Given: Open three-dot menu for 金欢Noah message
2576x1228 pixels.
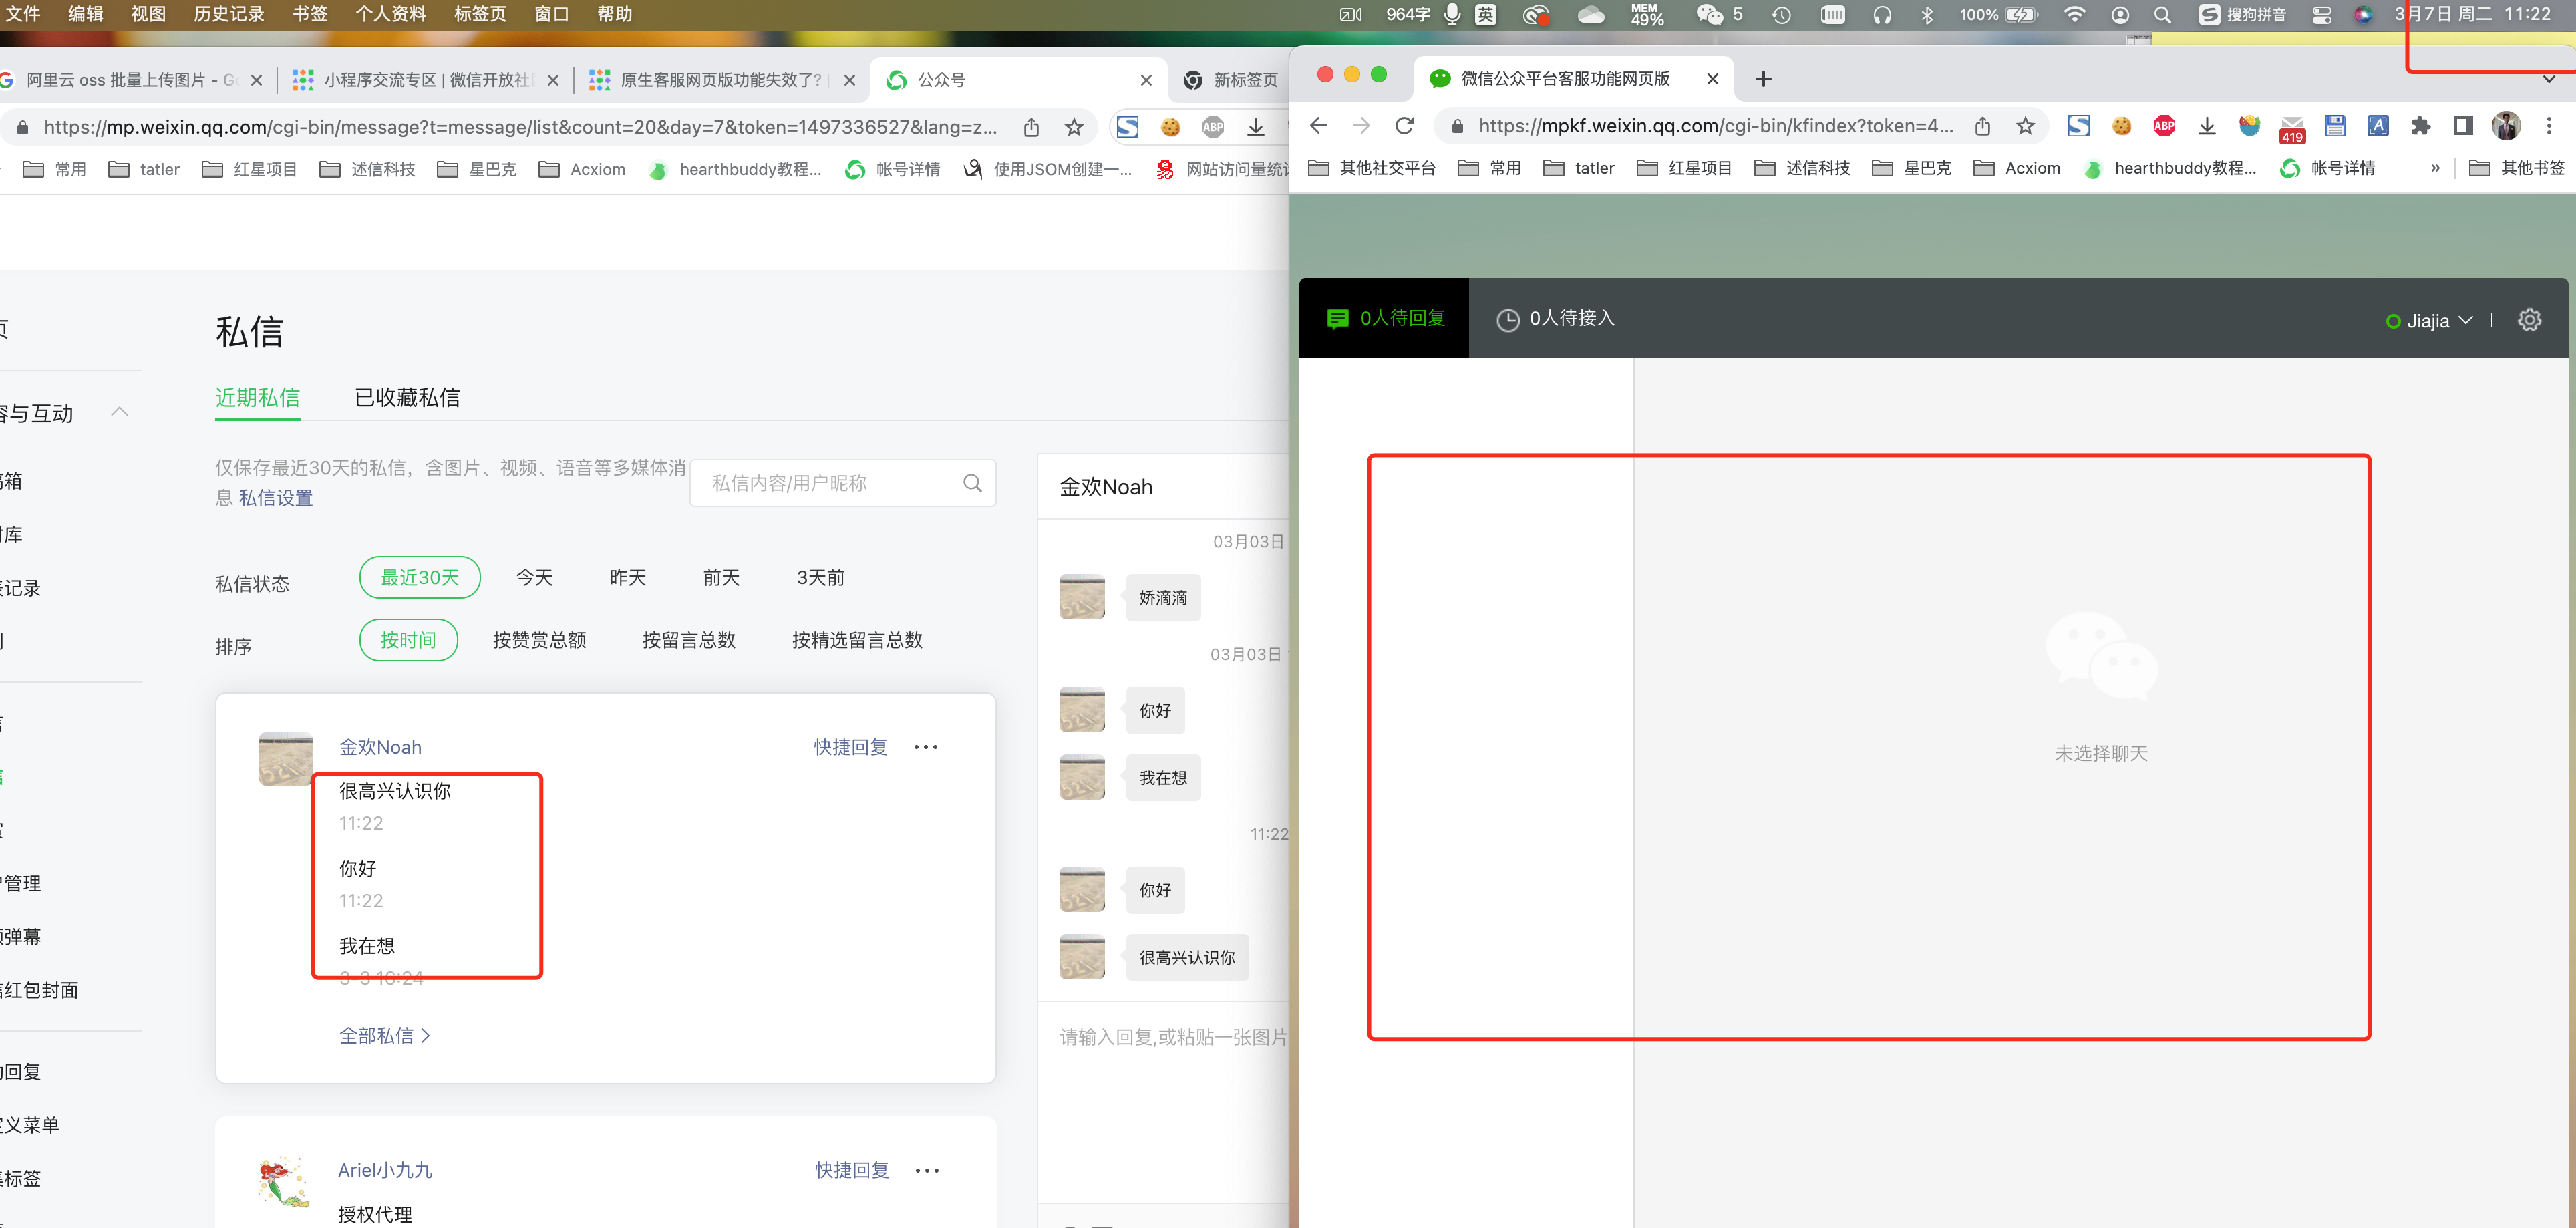Looking at the screenshot, I should 926,747.
